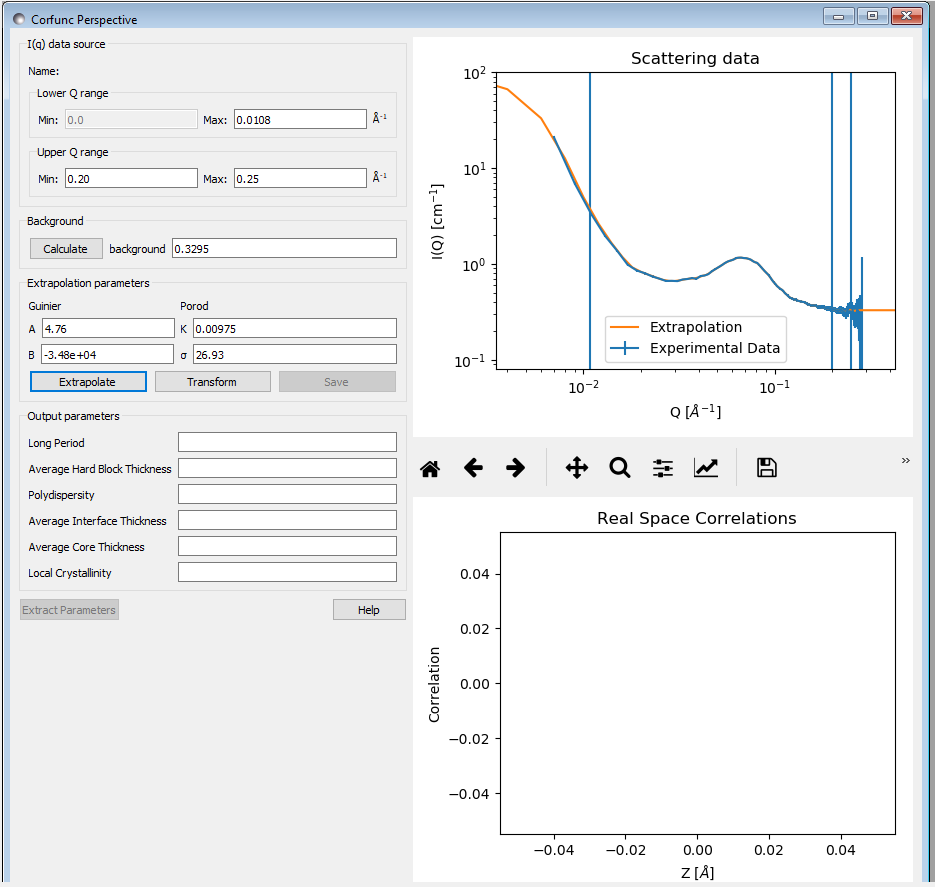Viewport: 935px width, 887px height.
Task: Click the Transform button
Action: pyautogui.click(x=212, y=382)
